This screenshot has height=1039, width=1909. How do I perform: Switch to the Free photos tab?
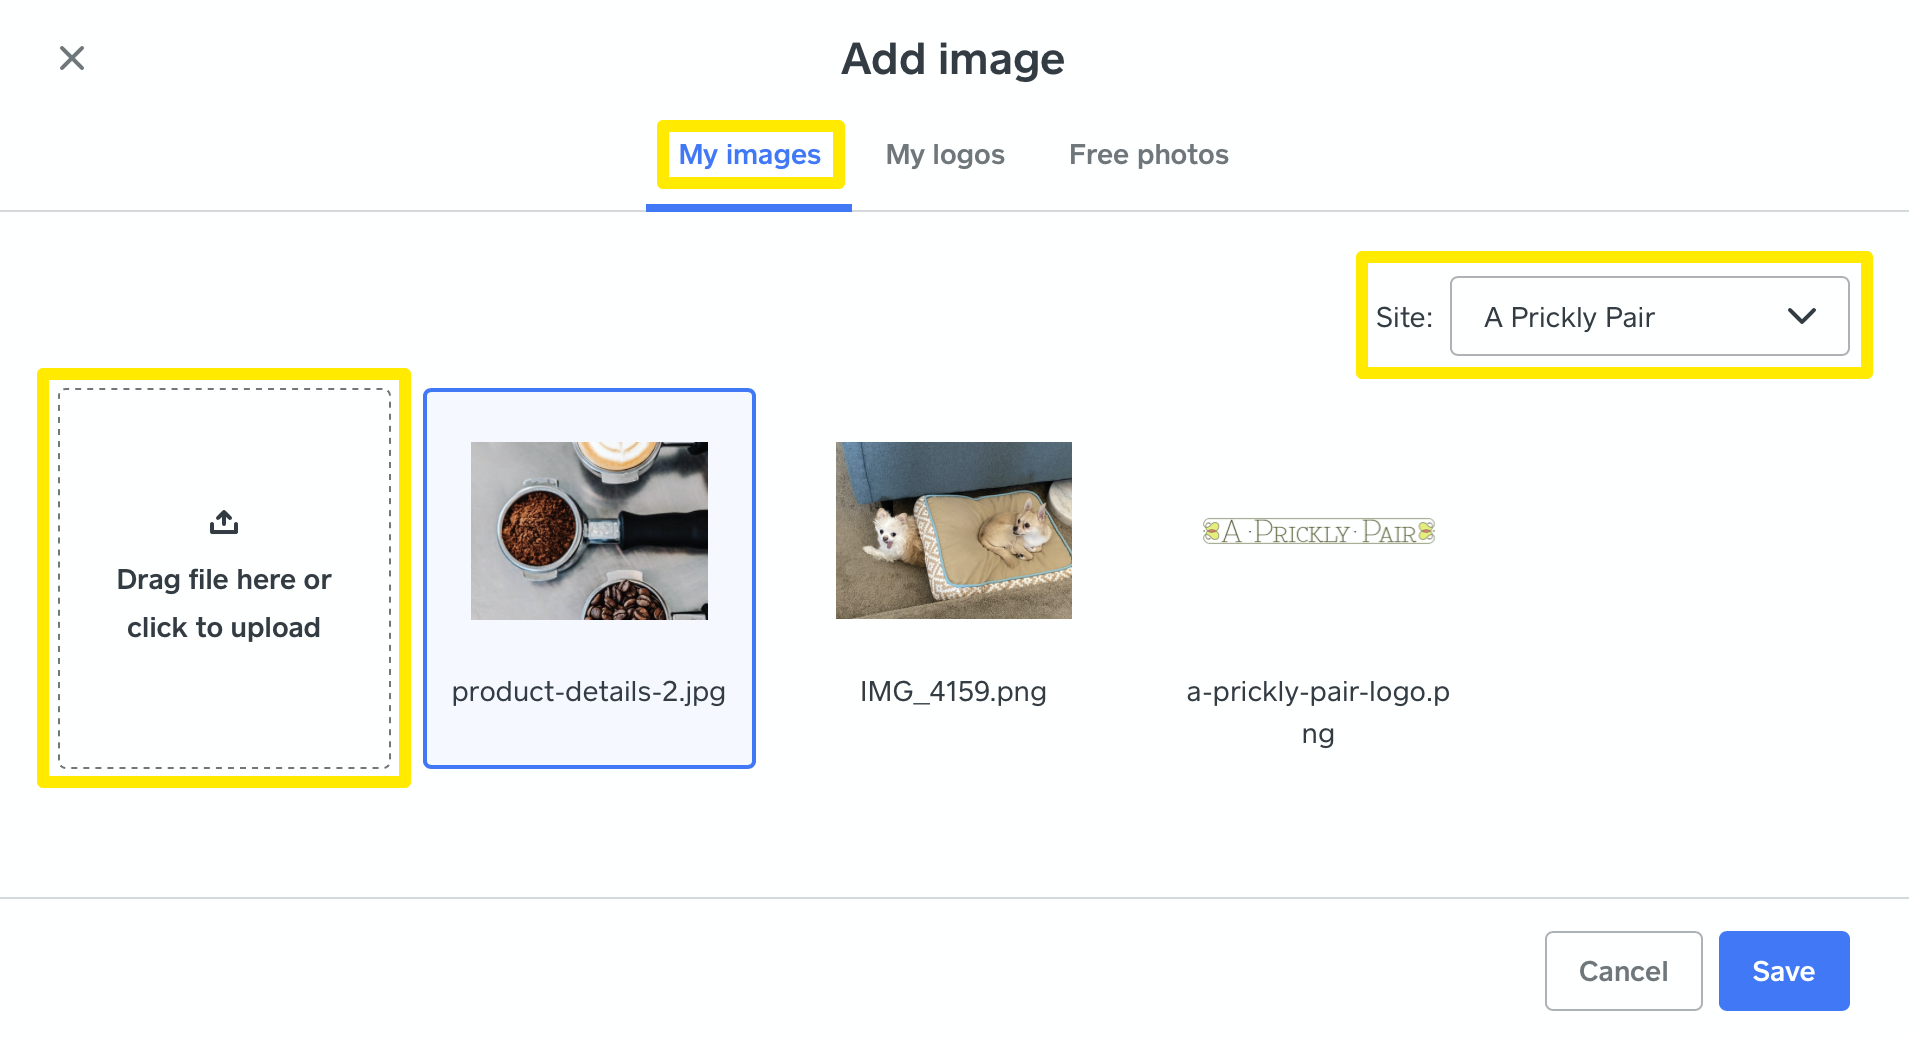1148,154
